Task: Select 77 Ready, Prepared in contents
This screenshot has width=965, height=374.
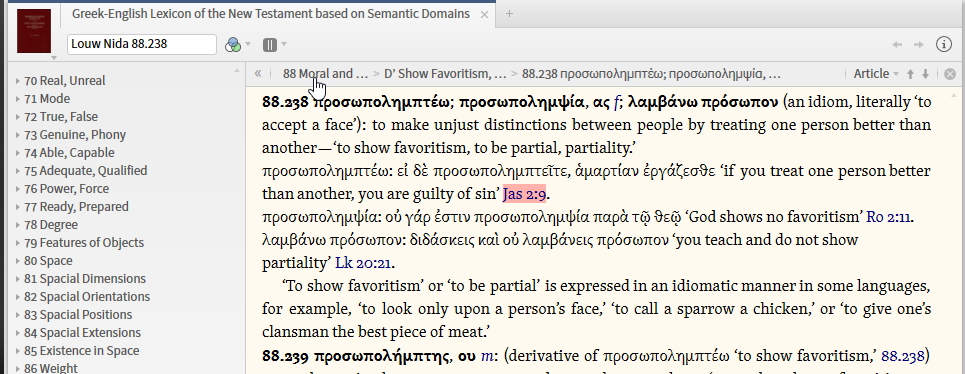Action: tap(76, 207)
